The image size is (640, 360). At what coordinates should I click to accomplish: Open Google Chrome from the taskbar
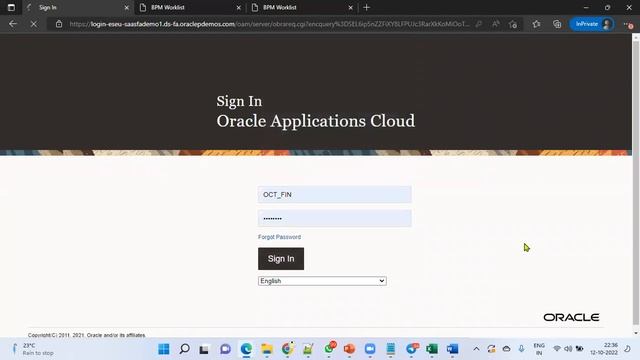tap(287, 349)
